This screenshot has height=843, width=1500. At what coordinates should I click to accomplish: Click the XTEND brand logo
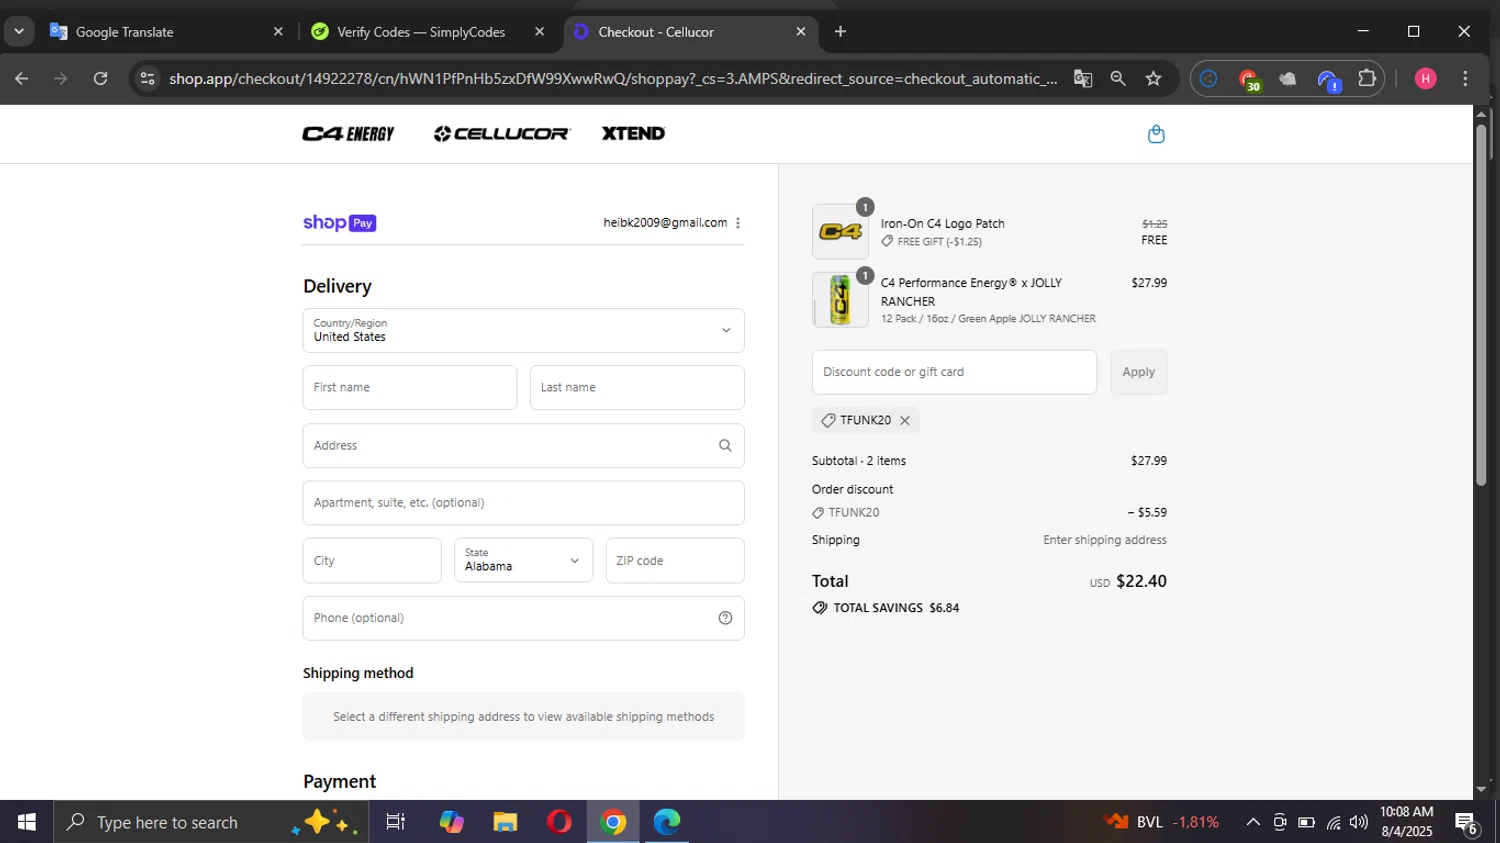click(633, 133)
